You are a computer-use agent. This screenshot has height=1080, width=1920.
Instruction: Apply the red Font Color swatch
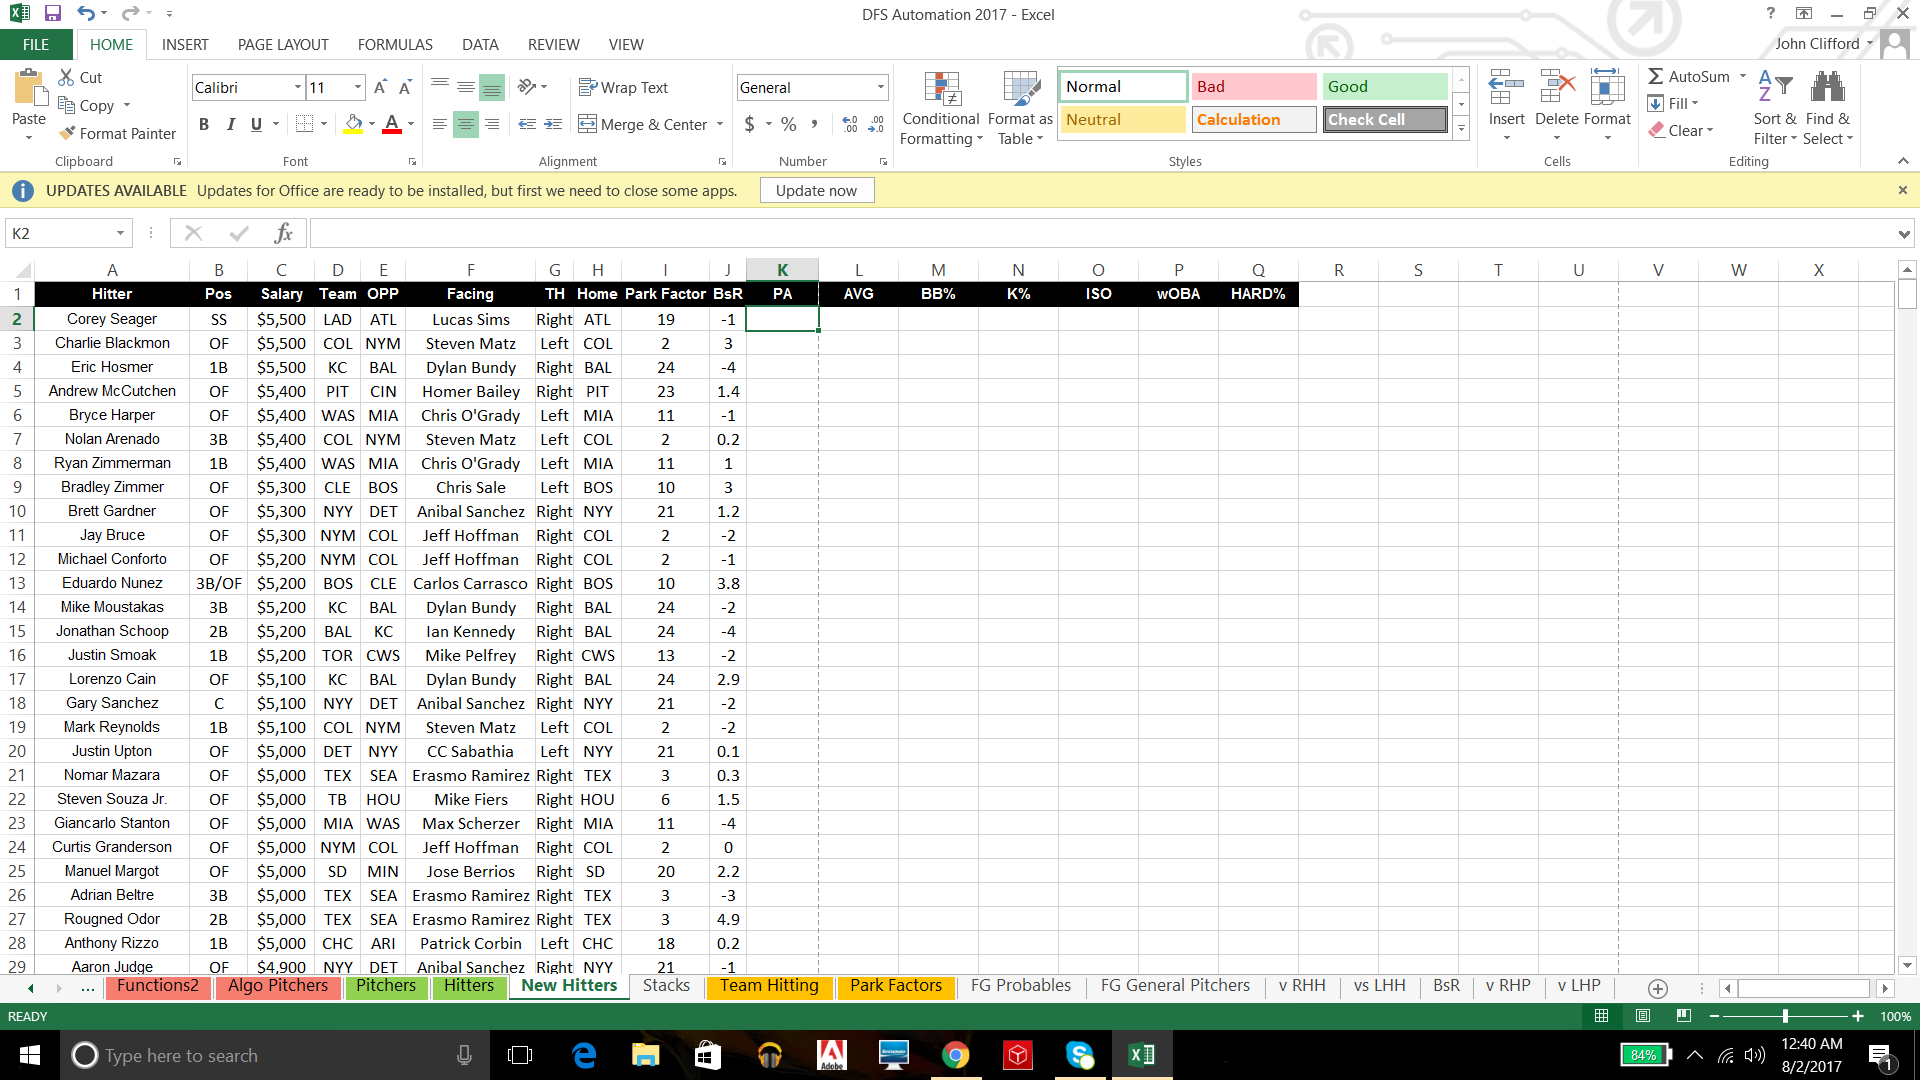[x=392, y=124]
